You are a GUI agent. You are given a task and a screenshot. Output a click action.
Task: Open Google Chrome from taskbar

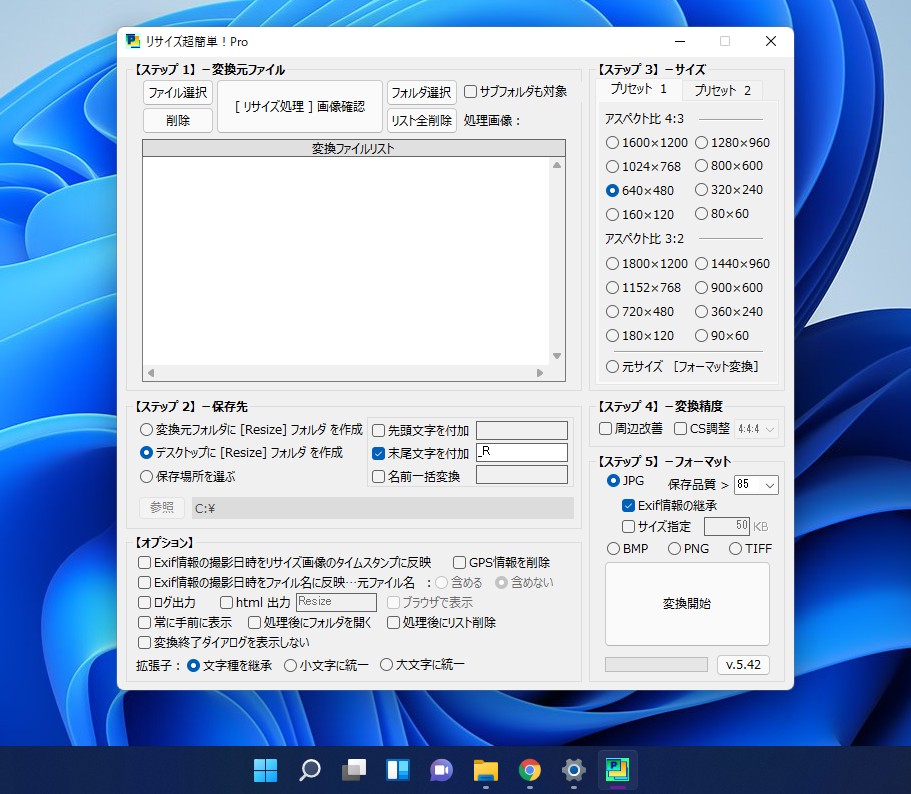[x=529, y=770]
